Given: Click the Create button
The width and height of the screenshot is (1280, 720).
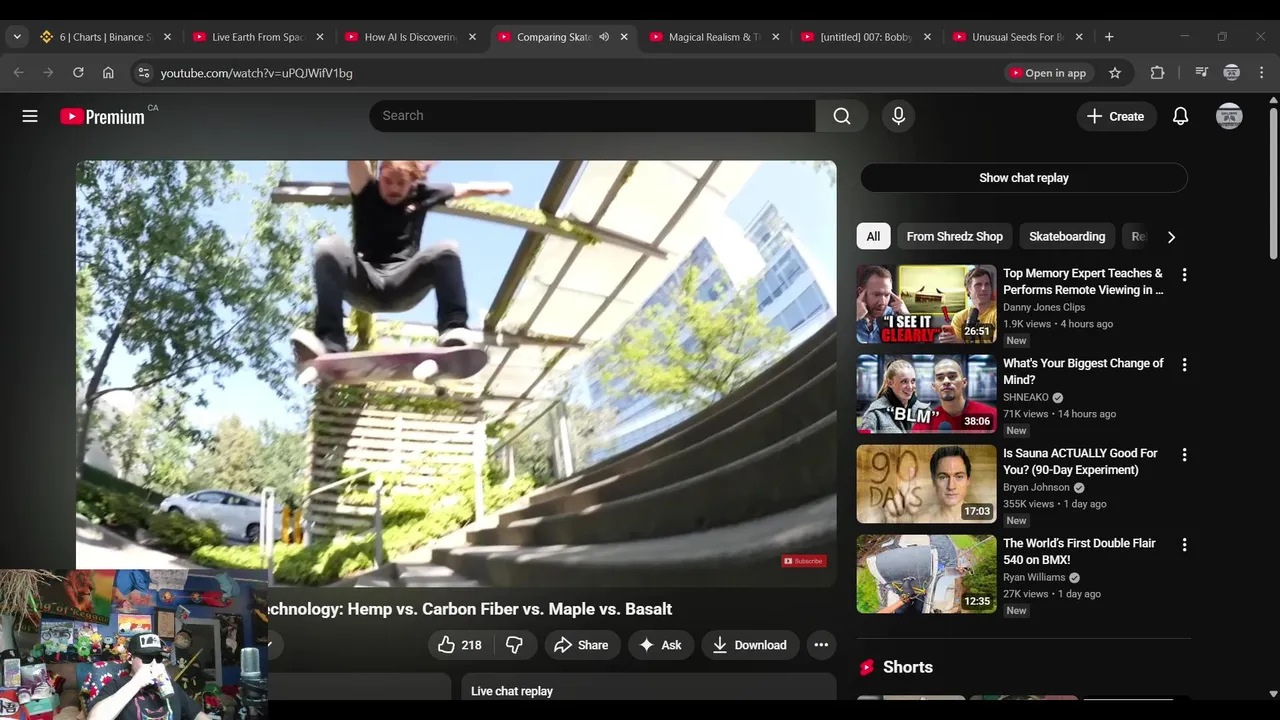Looking at the screenshot, I should coord(1116,116).
